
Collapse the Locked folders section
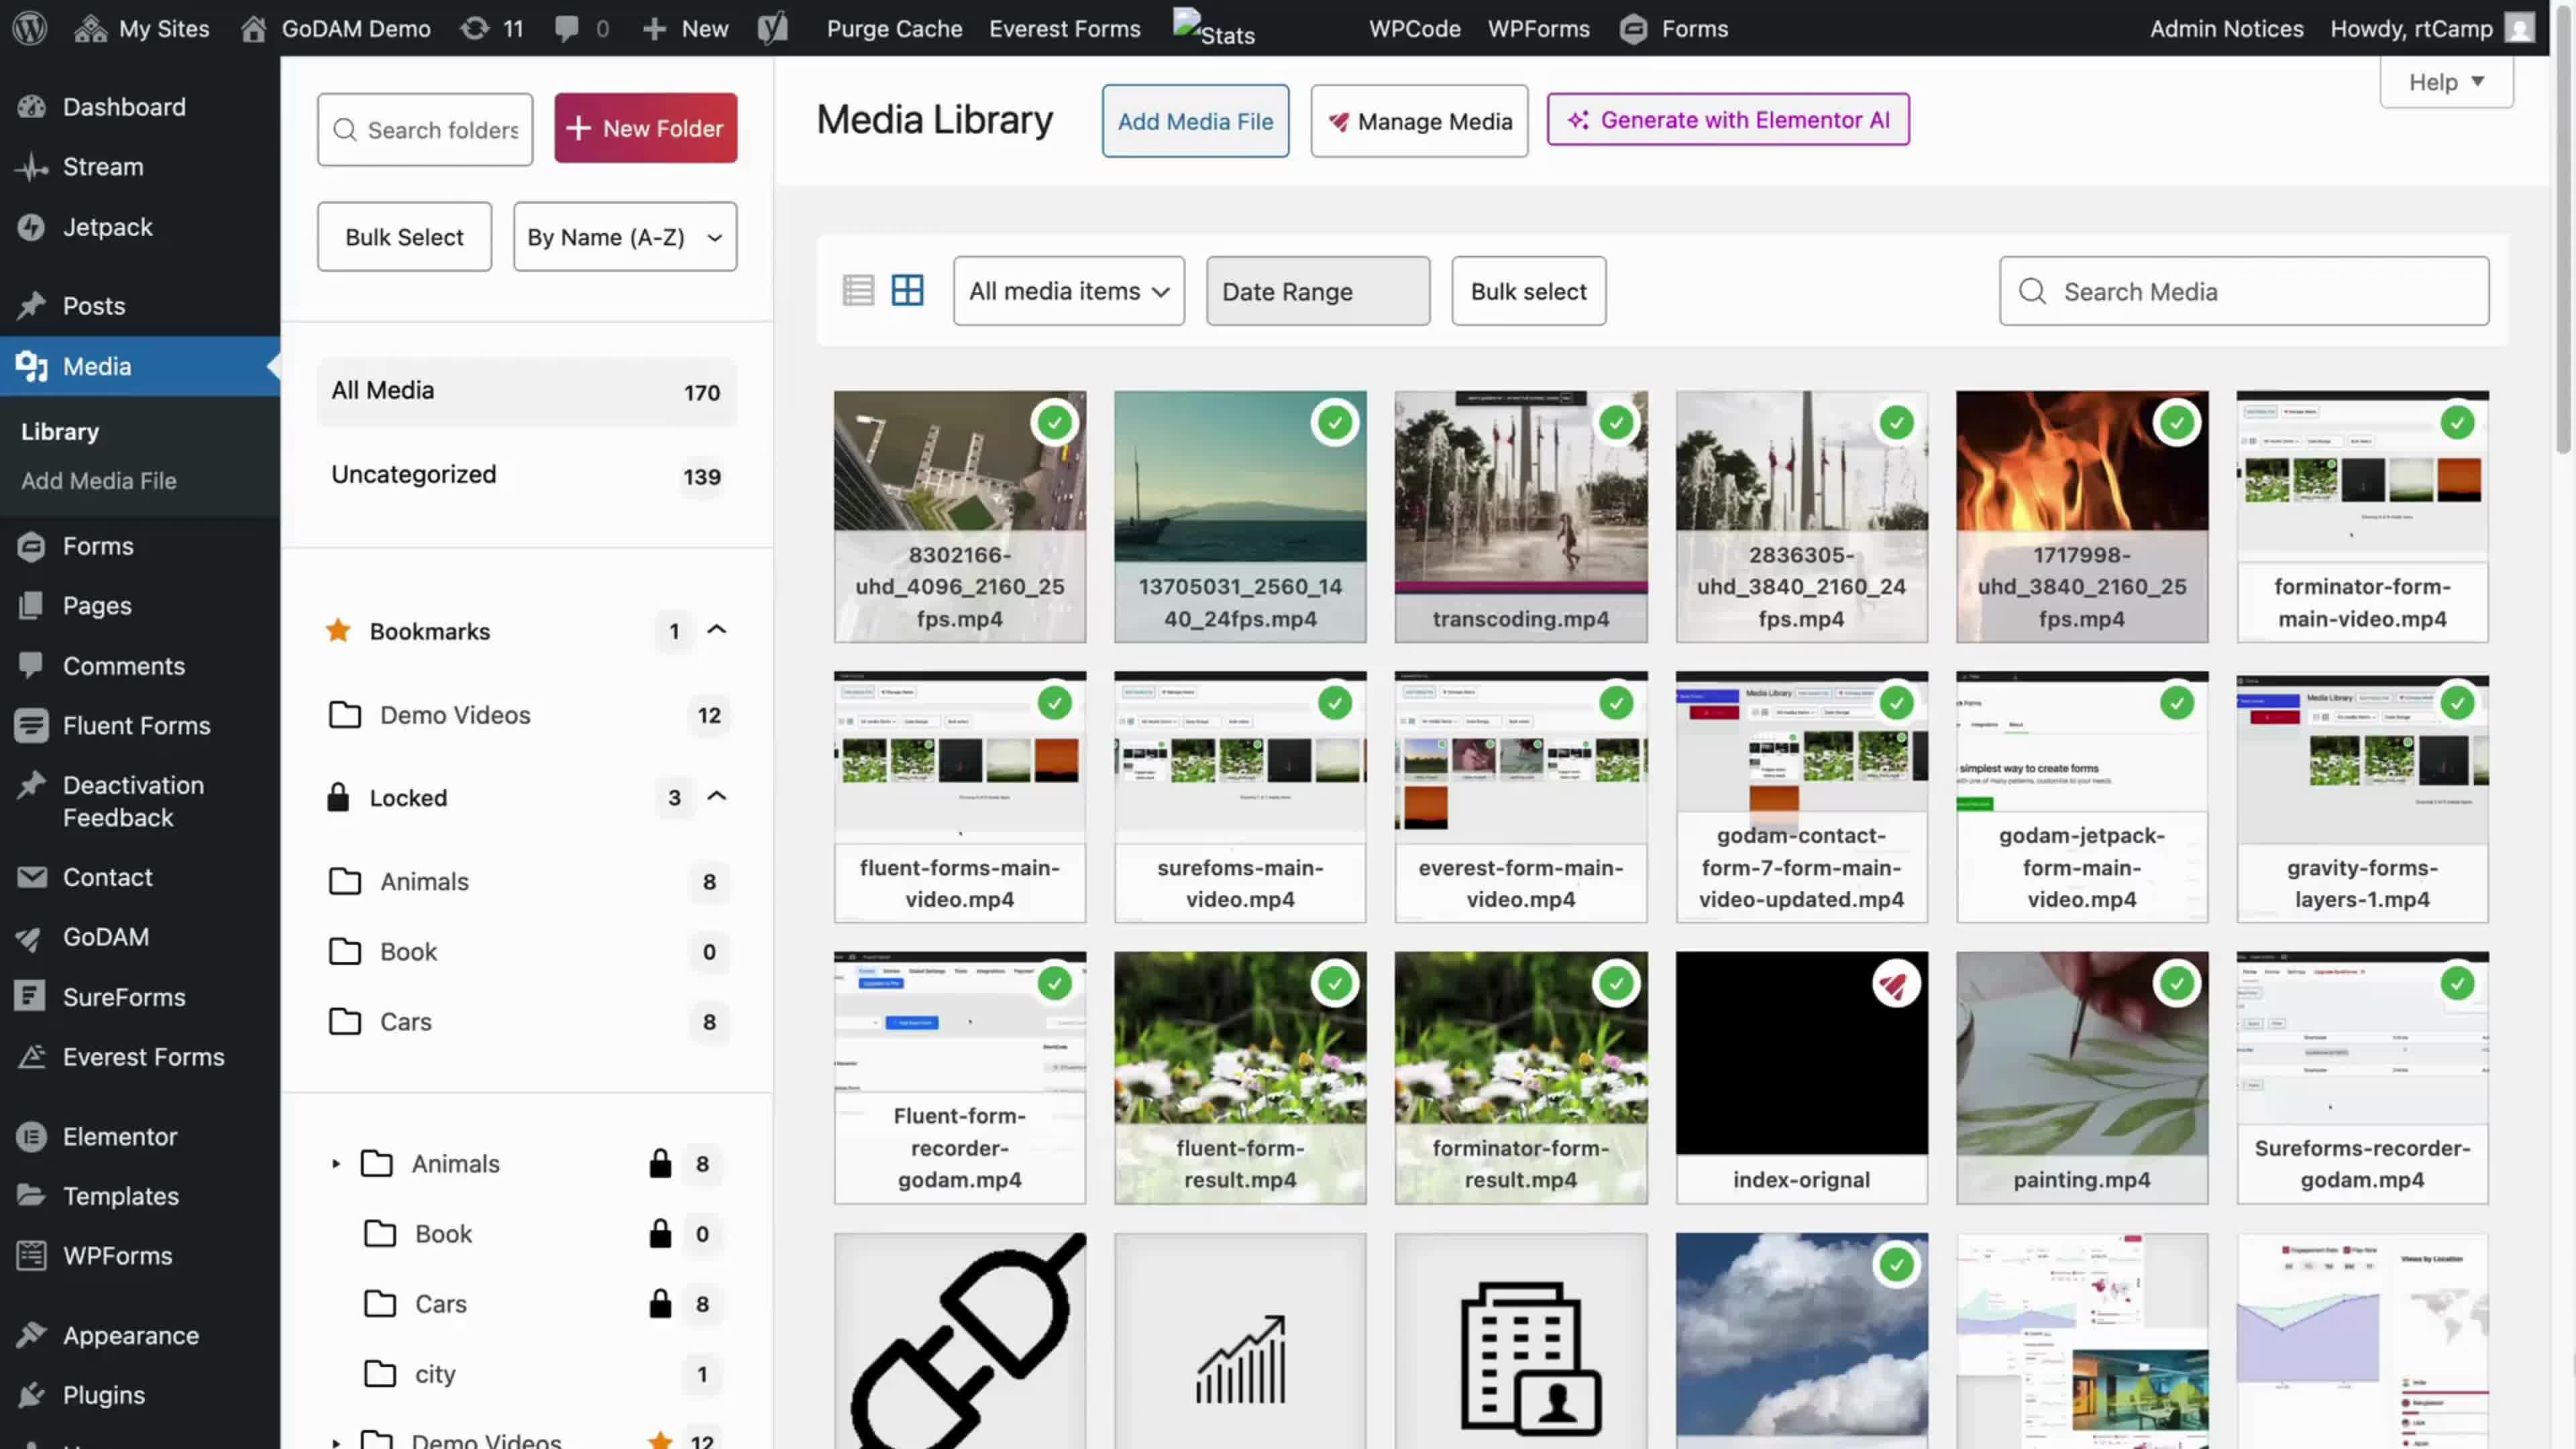click(x=716, y=797)
